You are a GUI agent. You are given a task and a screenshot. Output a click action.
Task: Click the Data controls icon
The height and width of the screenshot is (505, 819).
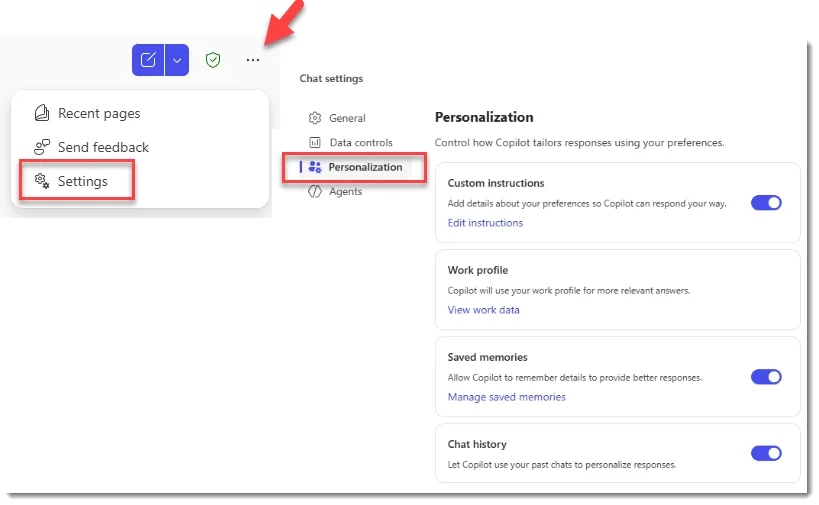315,143
